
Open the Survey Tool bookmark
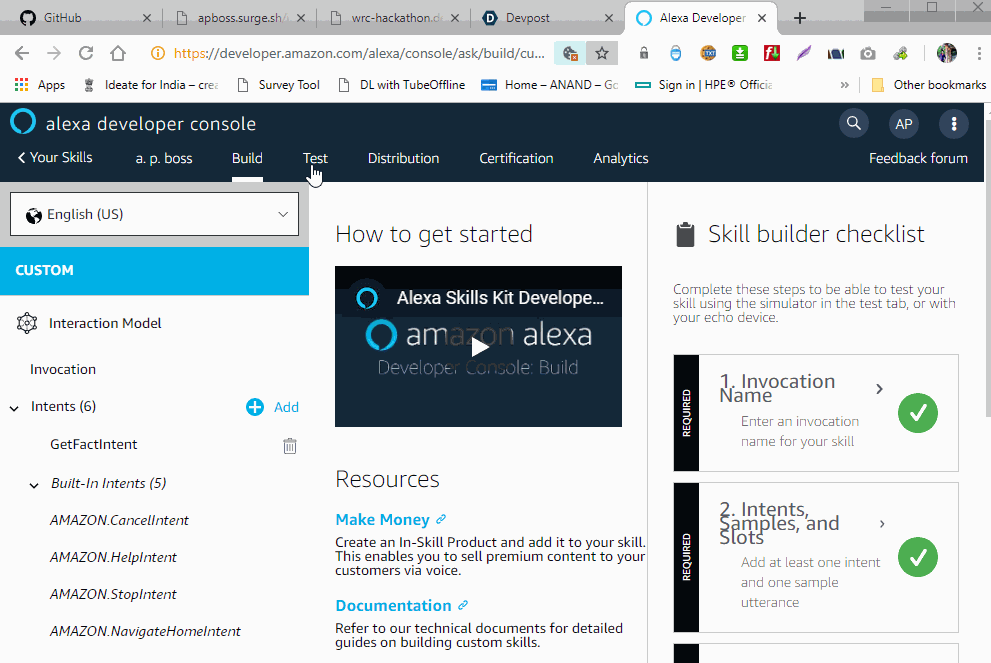[x=279, y=85]
